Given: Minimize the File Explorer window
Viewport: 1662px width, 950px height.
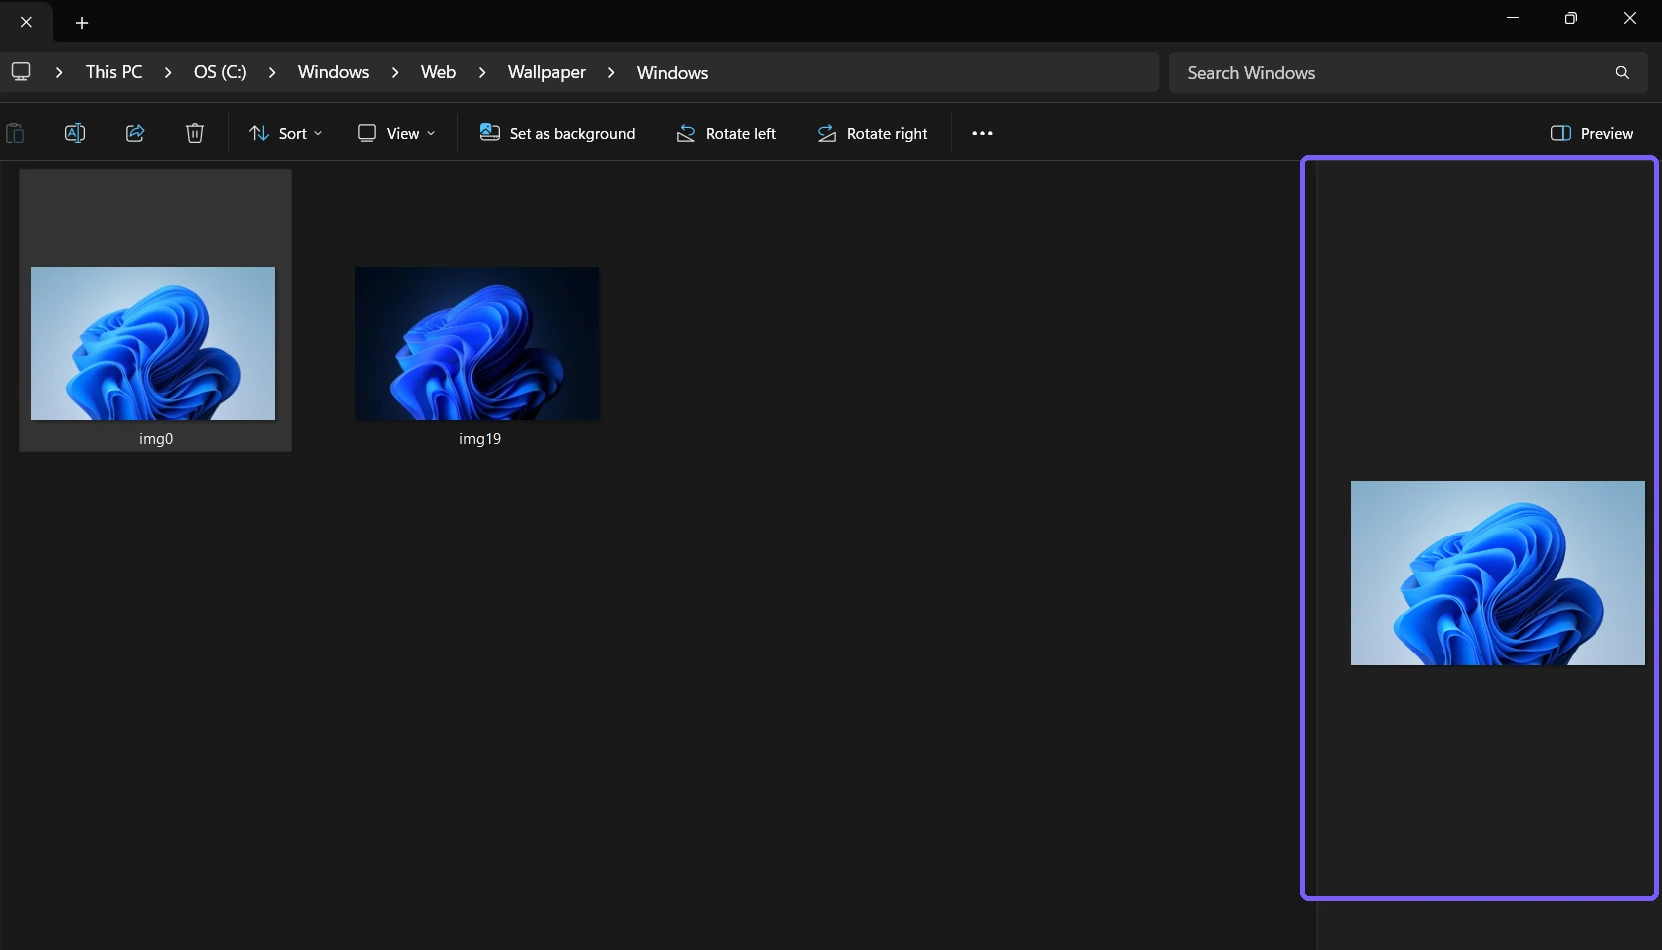Looking at the screenshot, I should click(1513, 18).
